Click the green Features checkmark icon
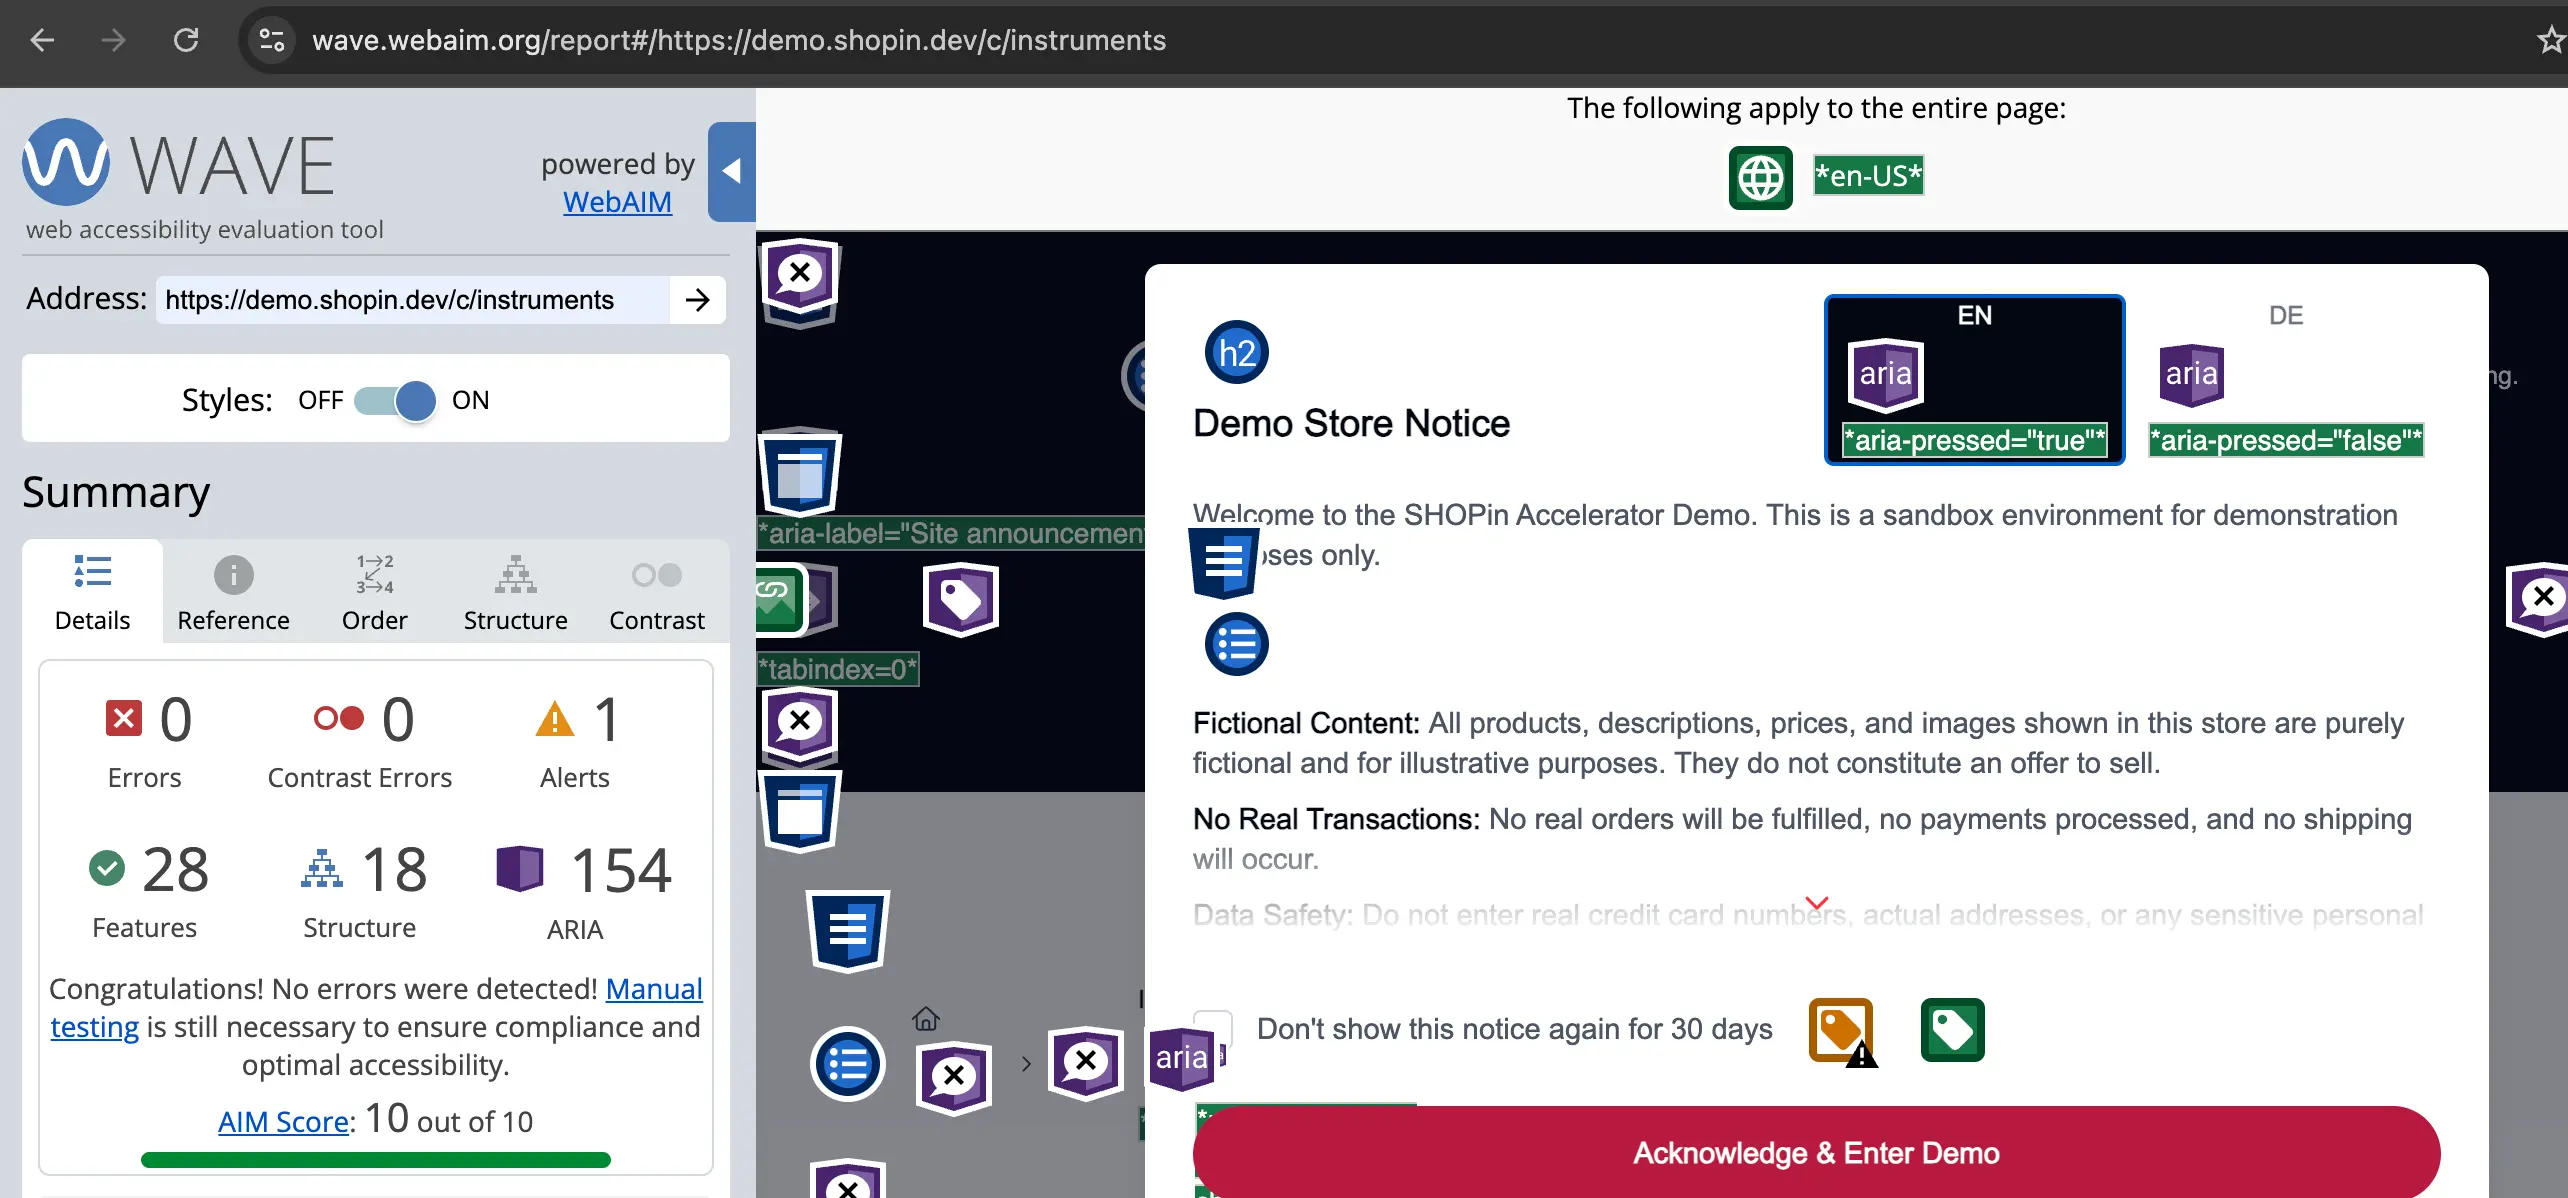Screen dimensions: 2568x1198 [x=107, y=868]
